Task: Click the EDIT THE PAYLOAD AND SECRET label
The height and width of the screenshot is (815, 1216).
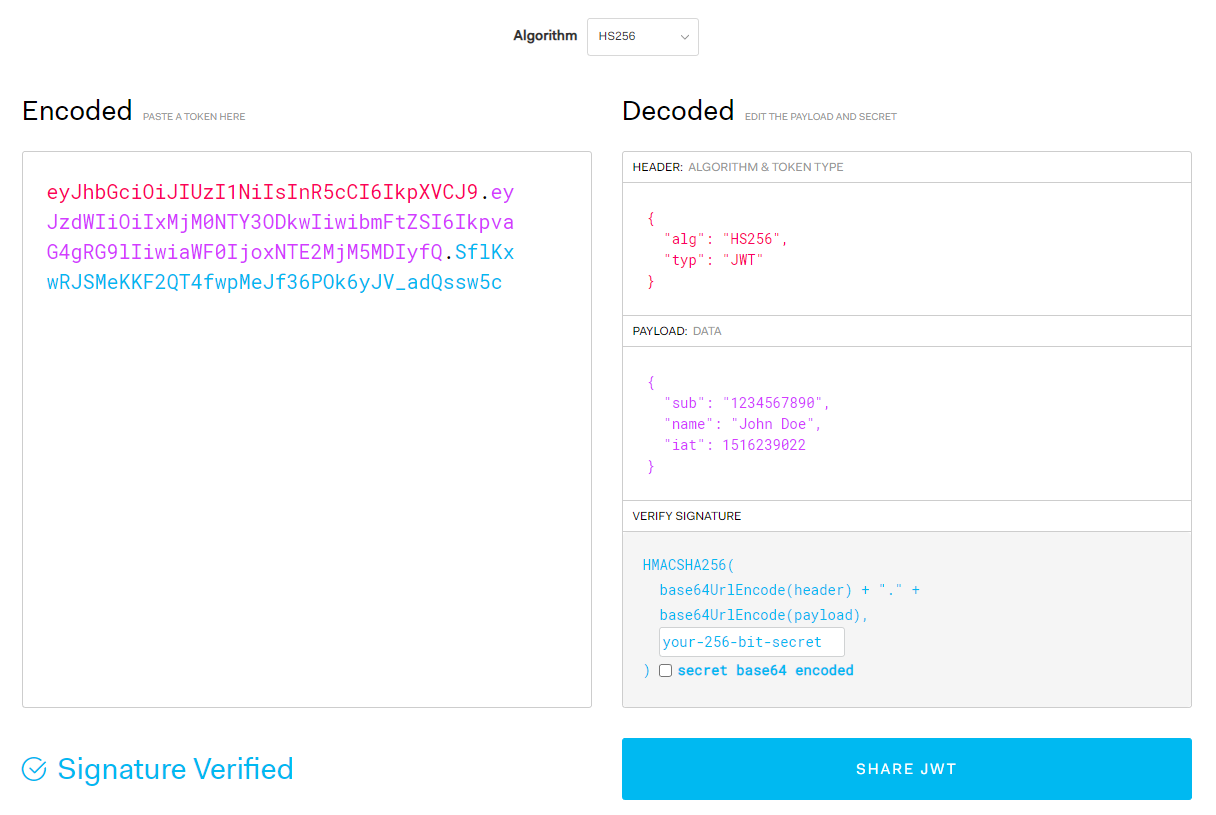Action: [x=820, y=116]
